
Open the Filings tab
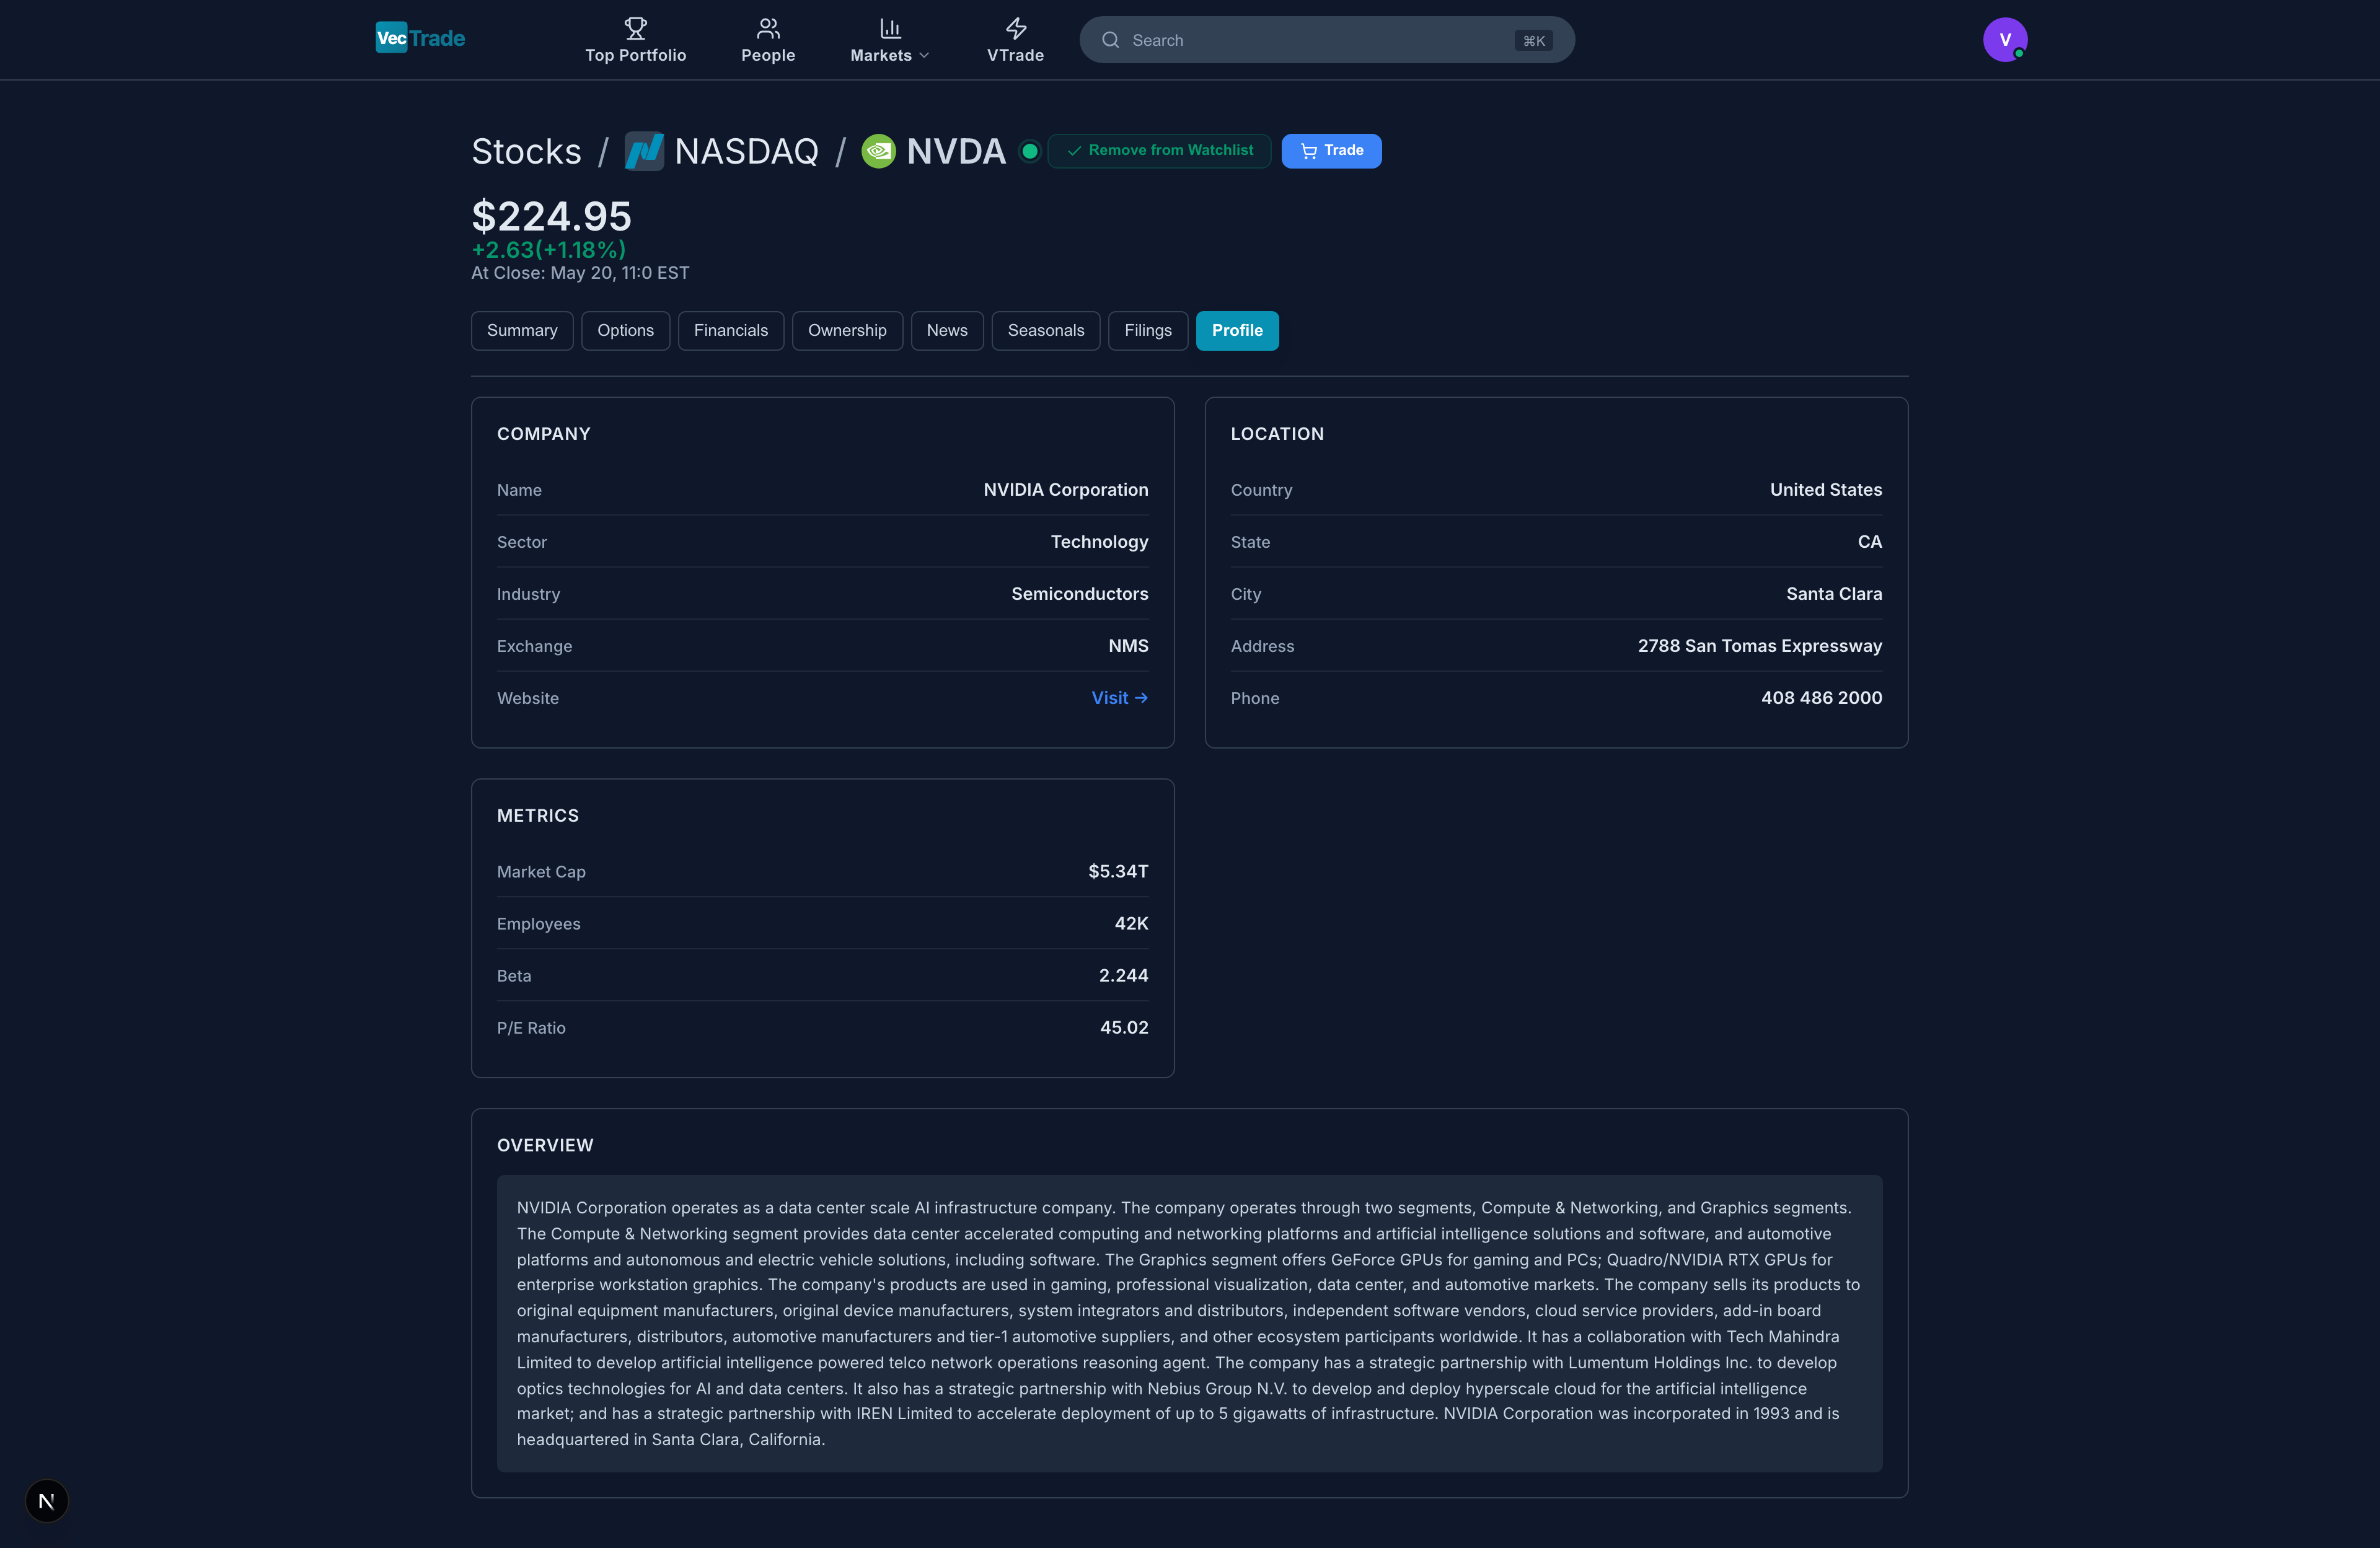(x=1148, y=331)
